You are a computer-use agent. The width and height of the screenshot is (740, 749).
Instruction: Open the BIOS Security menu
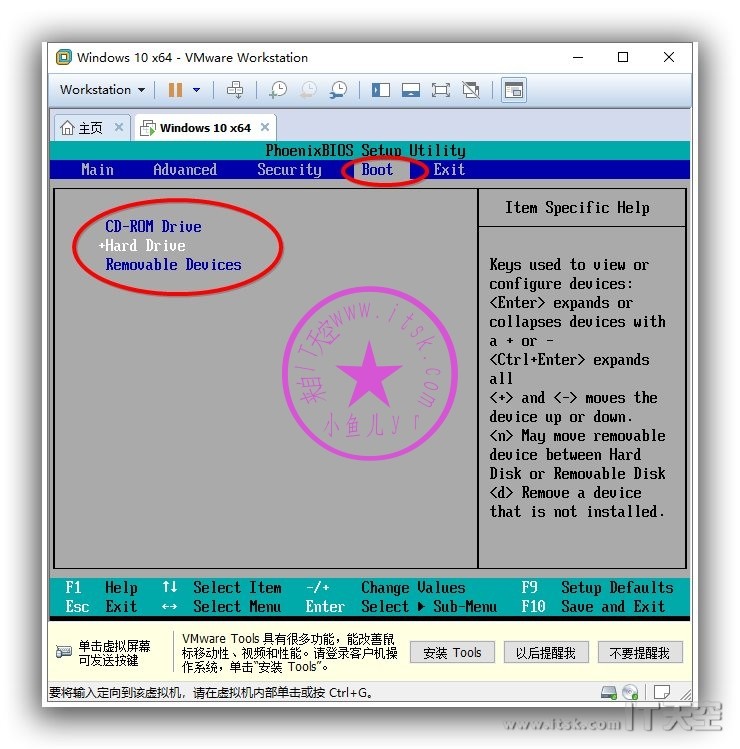click(x=290, y=170)
